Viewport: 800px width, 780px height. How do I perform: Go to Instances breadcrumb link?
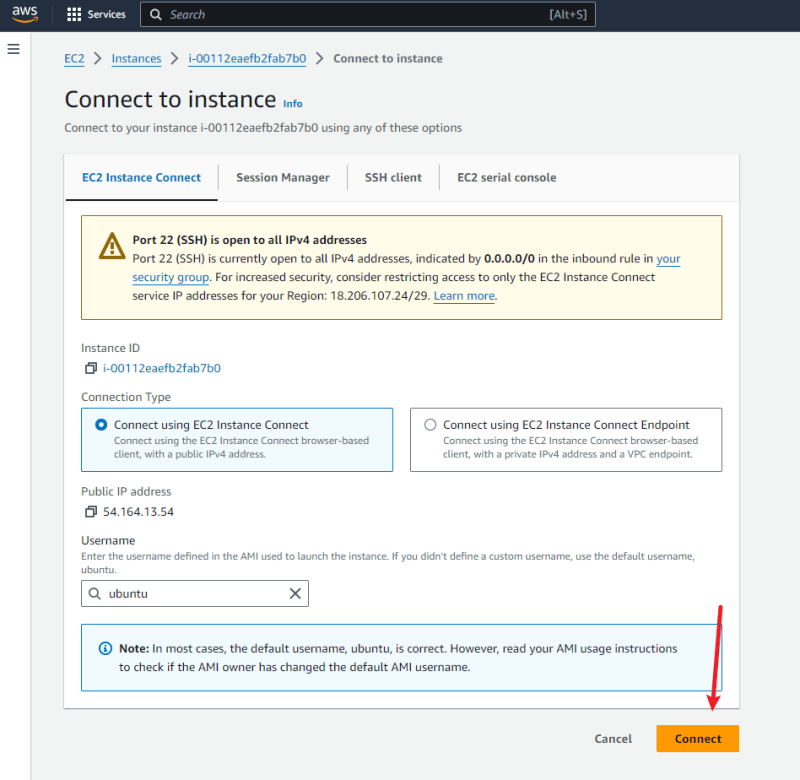136,59
